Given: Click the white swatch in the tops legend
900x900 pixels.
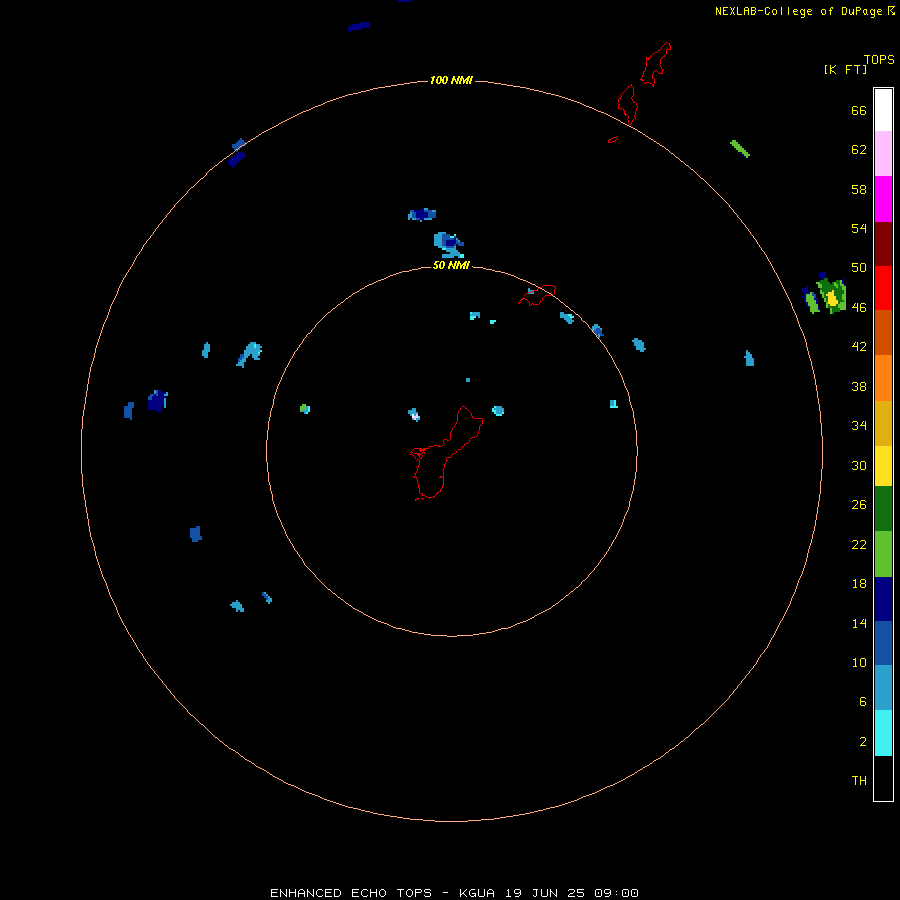Looking at the screenshot, I should pos(883,110).
